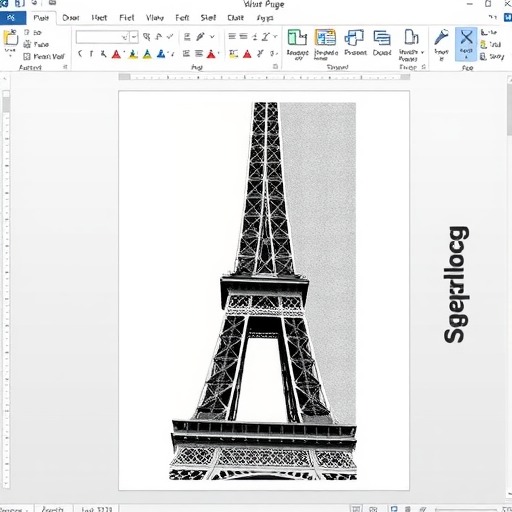Toggle the highlighted blue X crop tool

466,44
